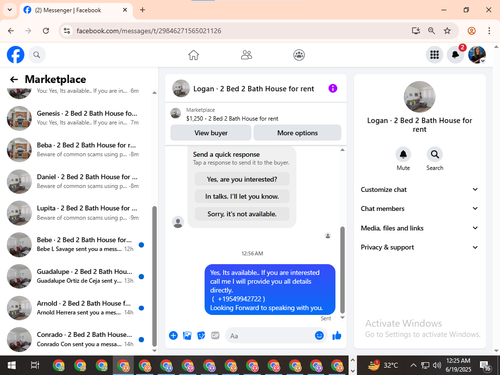
Task: Click chat messages scrollbar thumb
Action: pos(342,269)
